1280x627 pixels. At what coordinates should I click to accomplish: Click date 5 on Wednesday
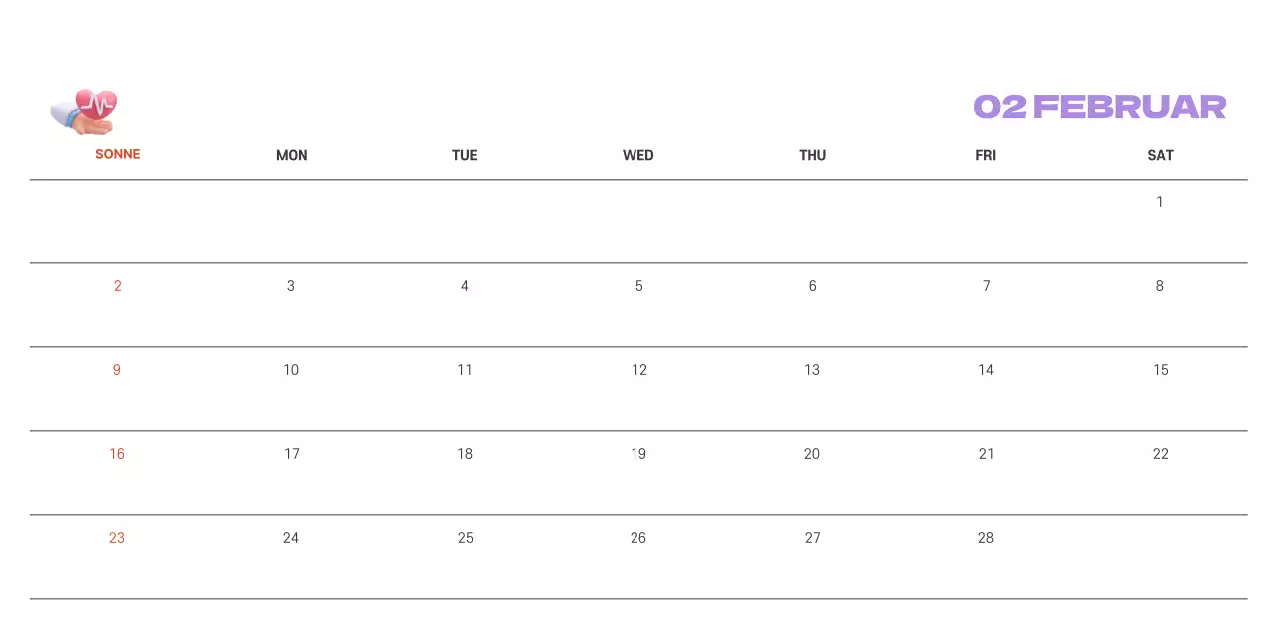click(638, 286)
